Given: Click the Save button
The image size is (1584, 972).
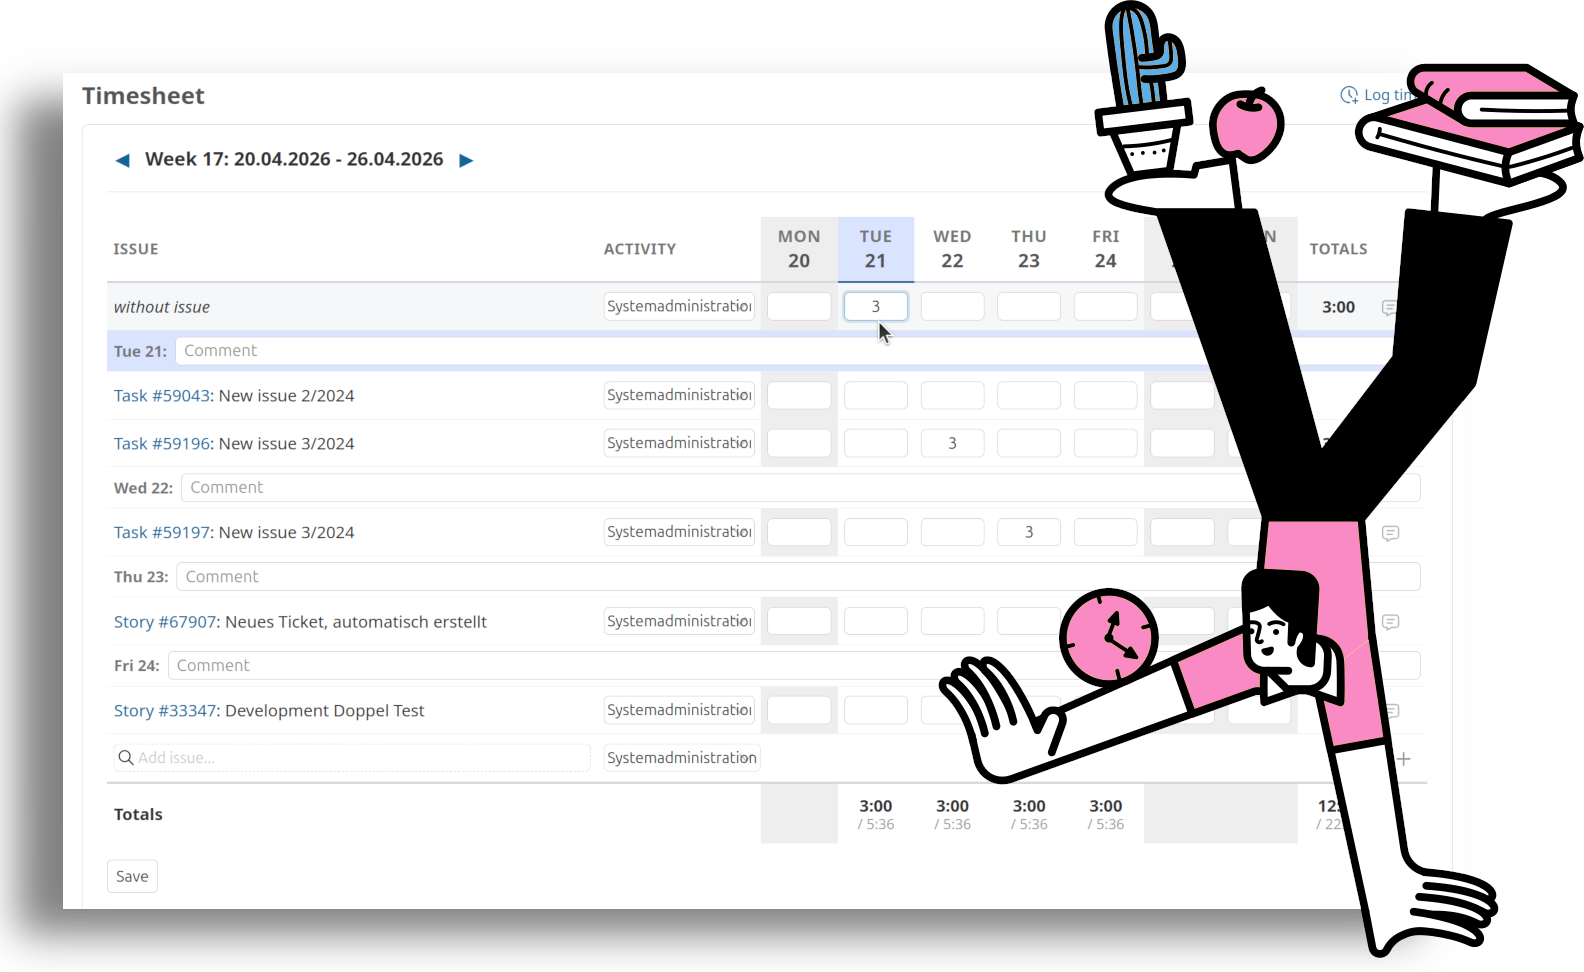Looking at the screenshot, I should (132, 876).
